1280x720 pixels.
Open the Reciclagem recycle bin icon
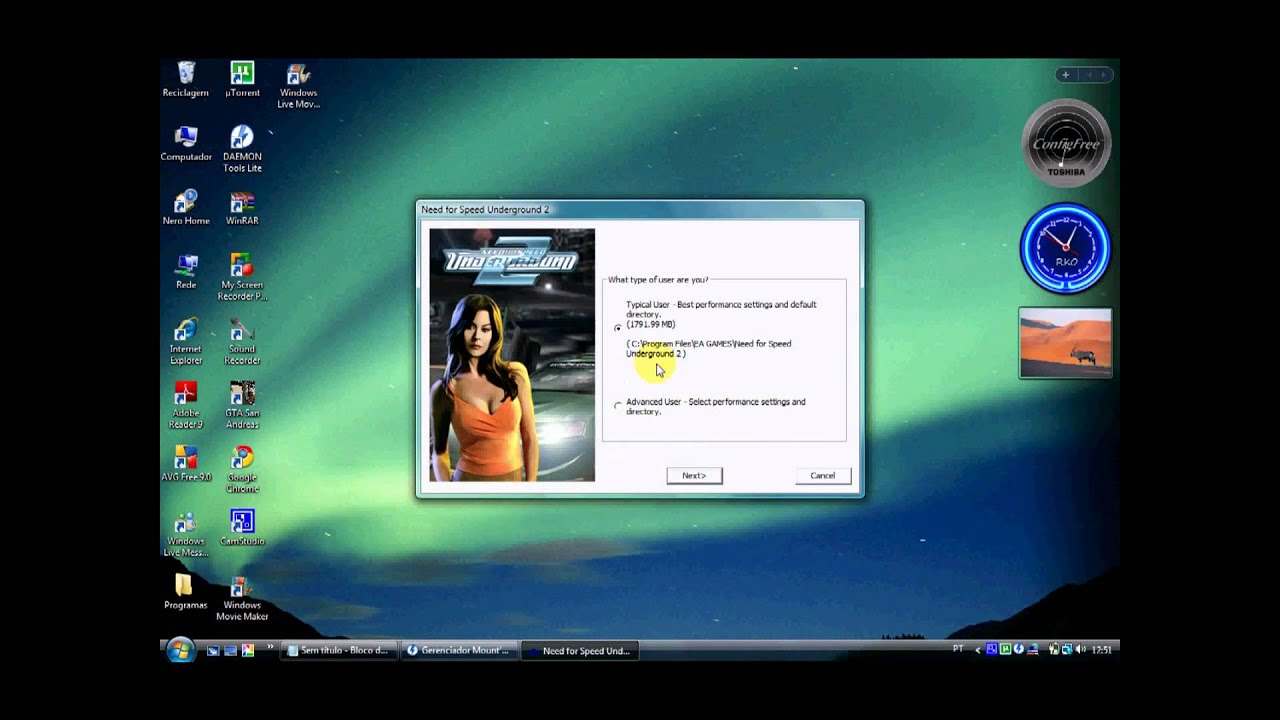[185, 79]
